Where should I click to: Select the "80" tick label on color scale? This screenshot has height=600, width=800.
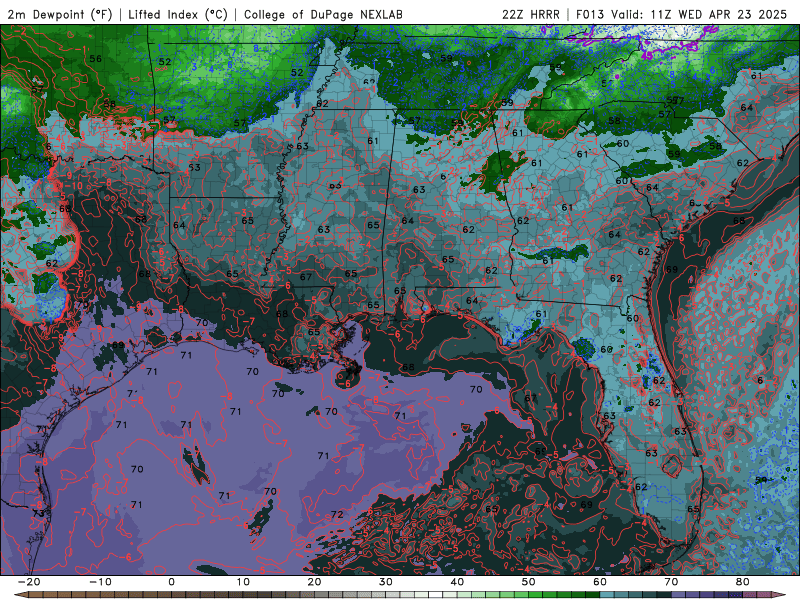pyautogui.click(x=743, y=582)
